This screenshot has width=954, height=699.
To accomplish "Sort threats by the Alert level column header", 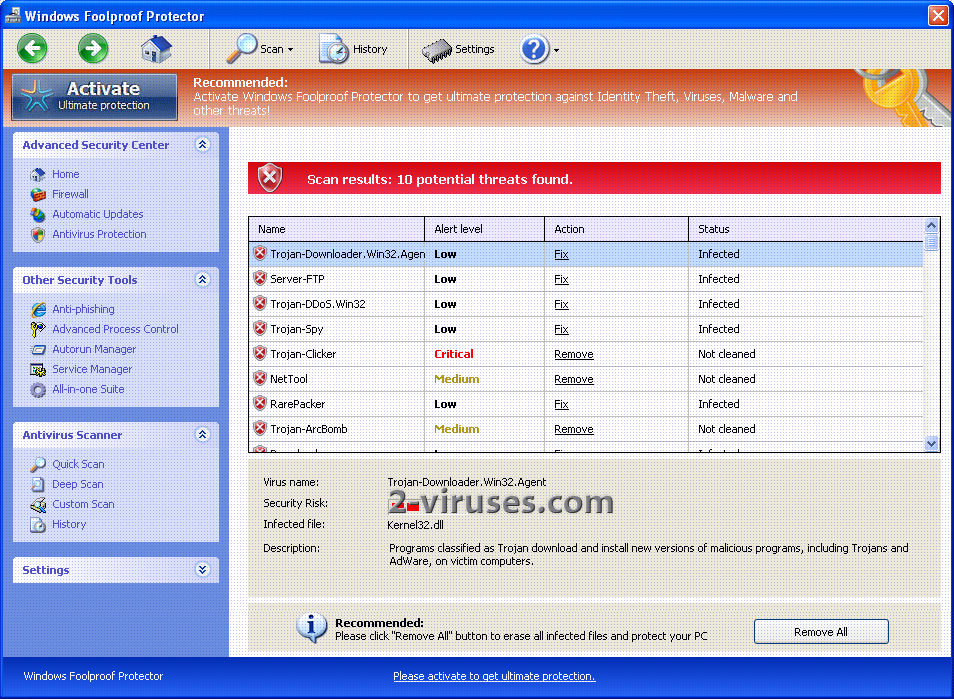I will (484, 229).
